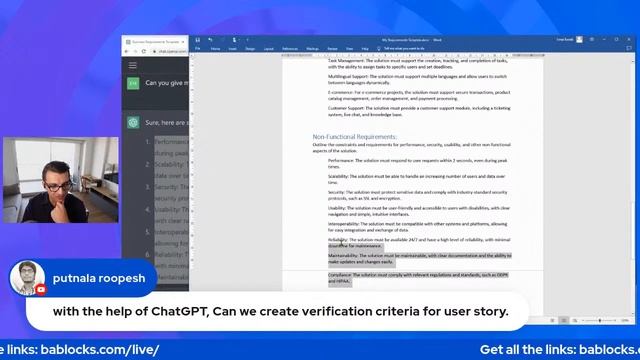
Task: Click the Non-Functional Requirements heading
Action: (355, 137)
